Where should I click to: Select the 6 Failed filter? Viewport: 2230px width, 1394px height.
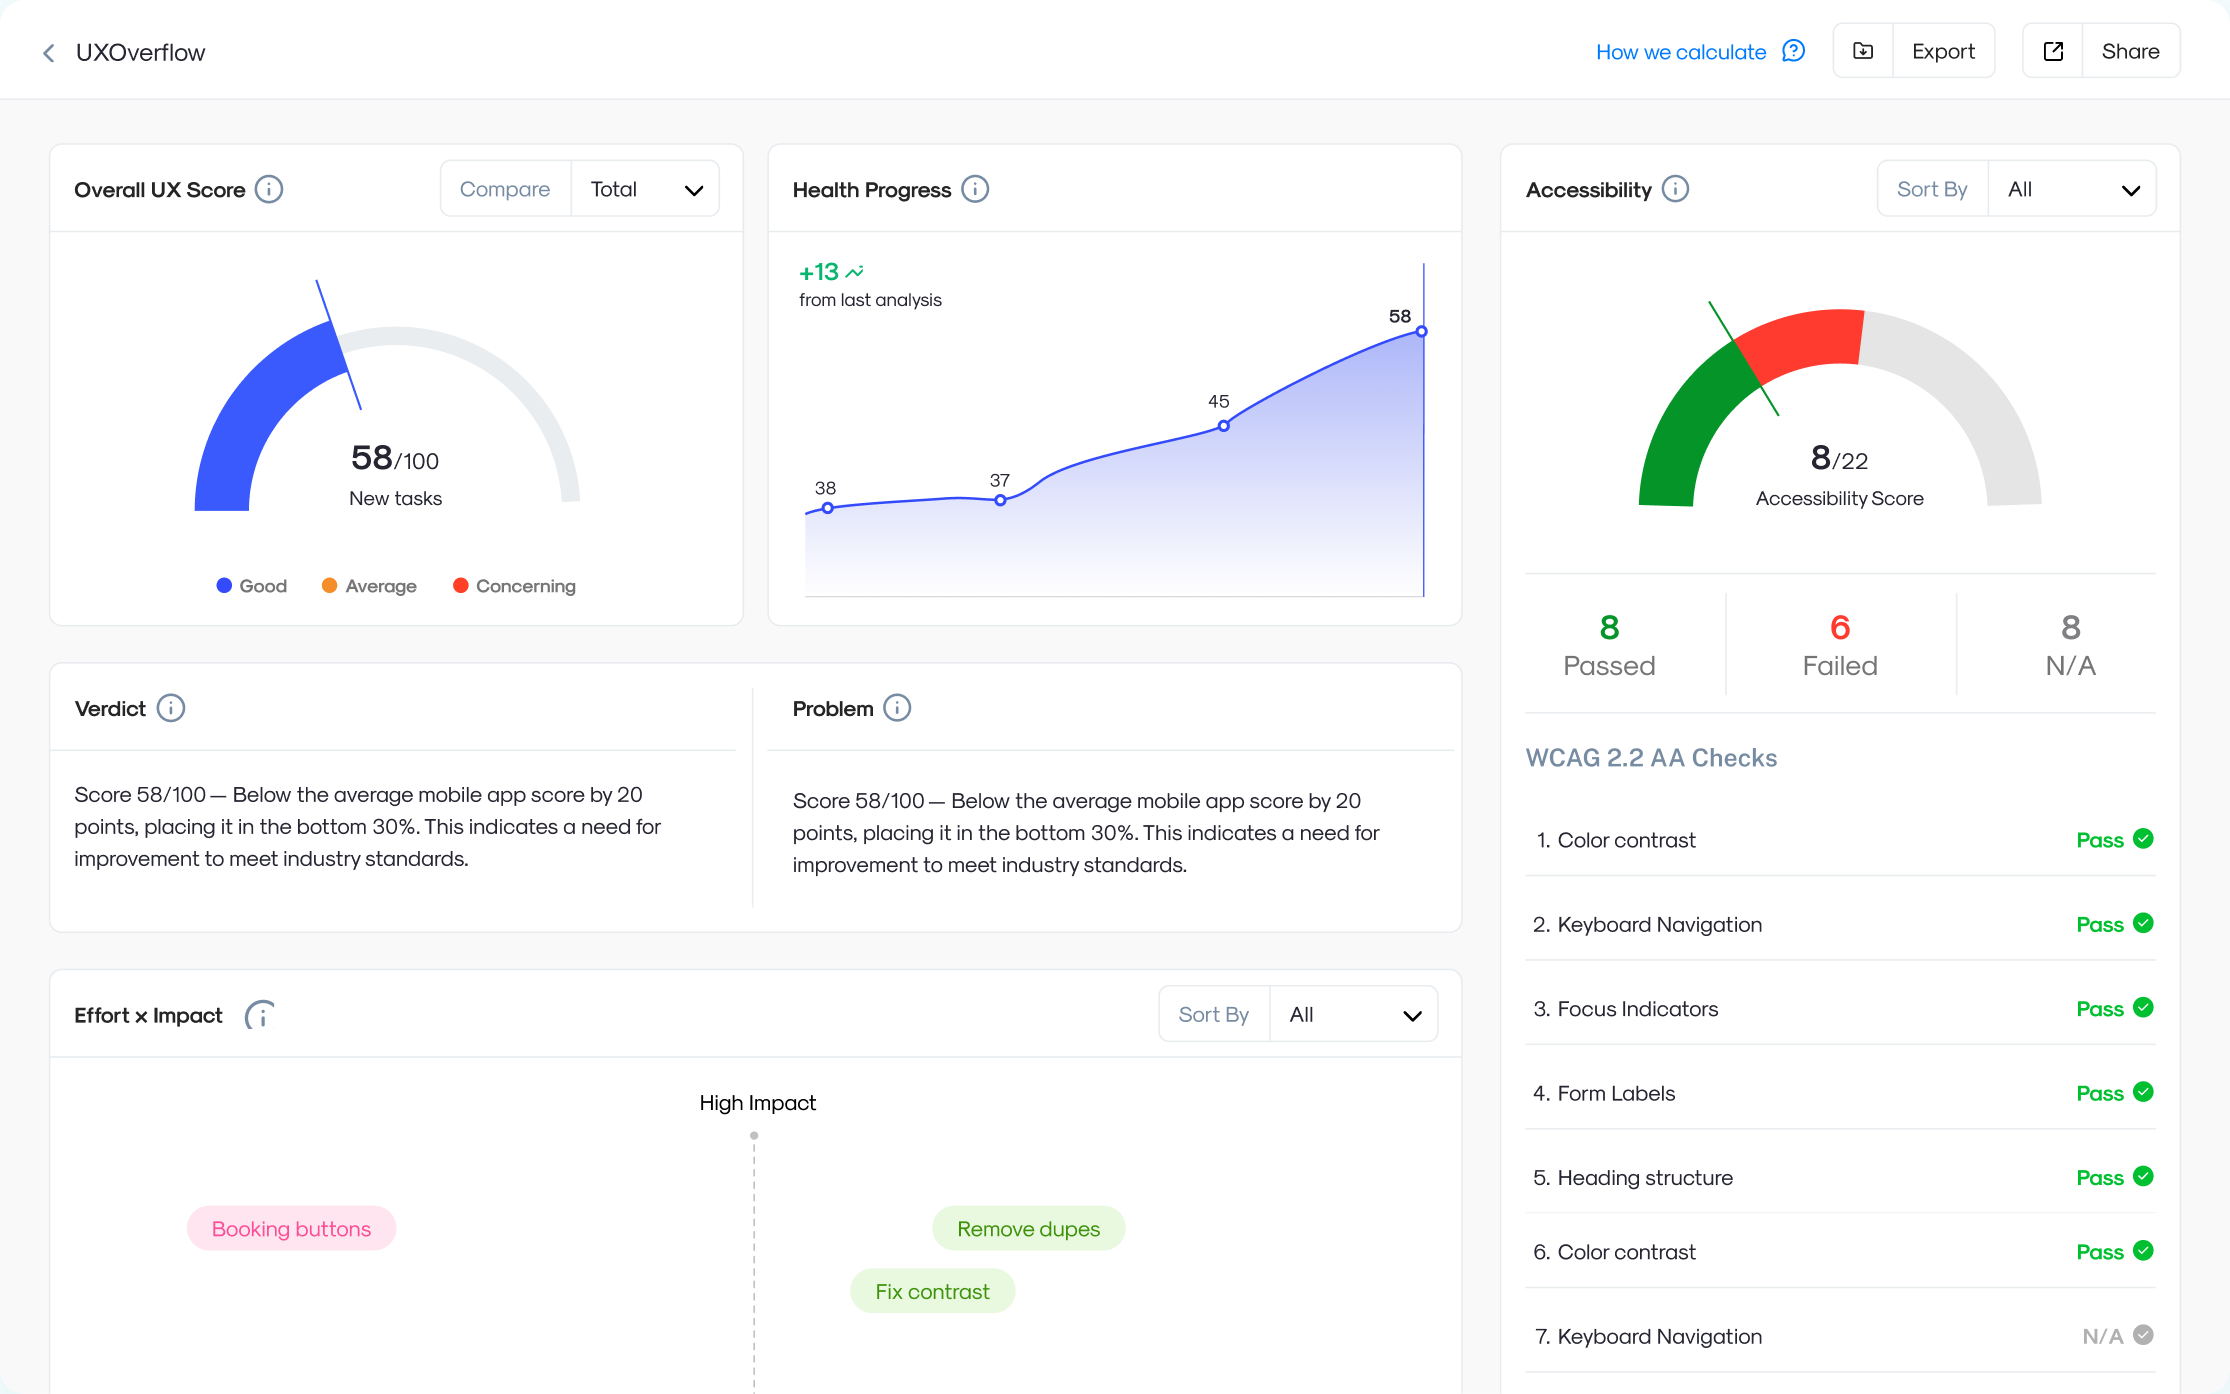click(1840, 645)
